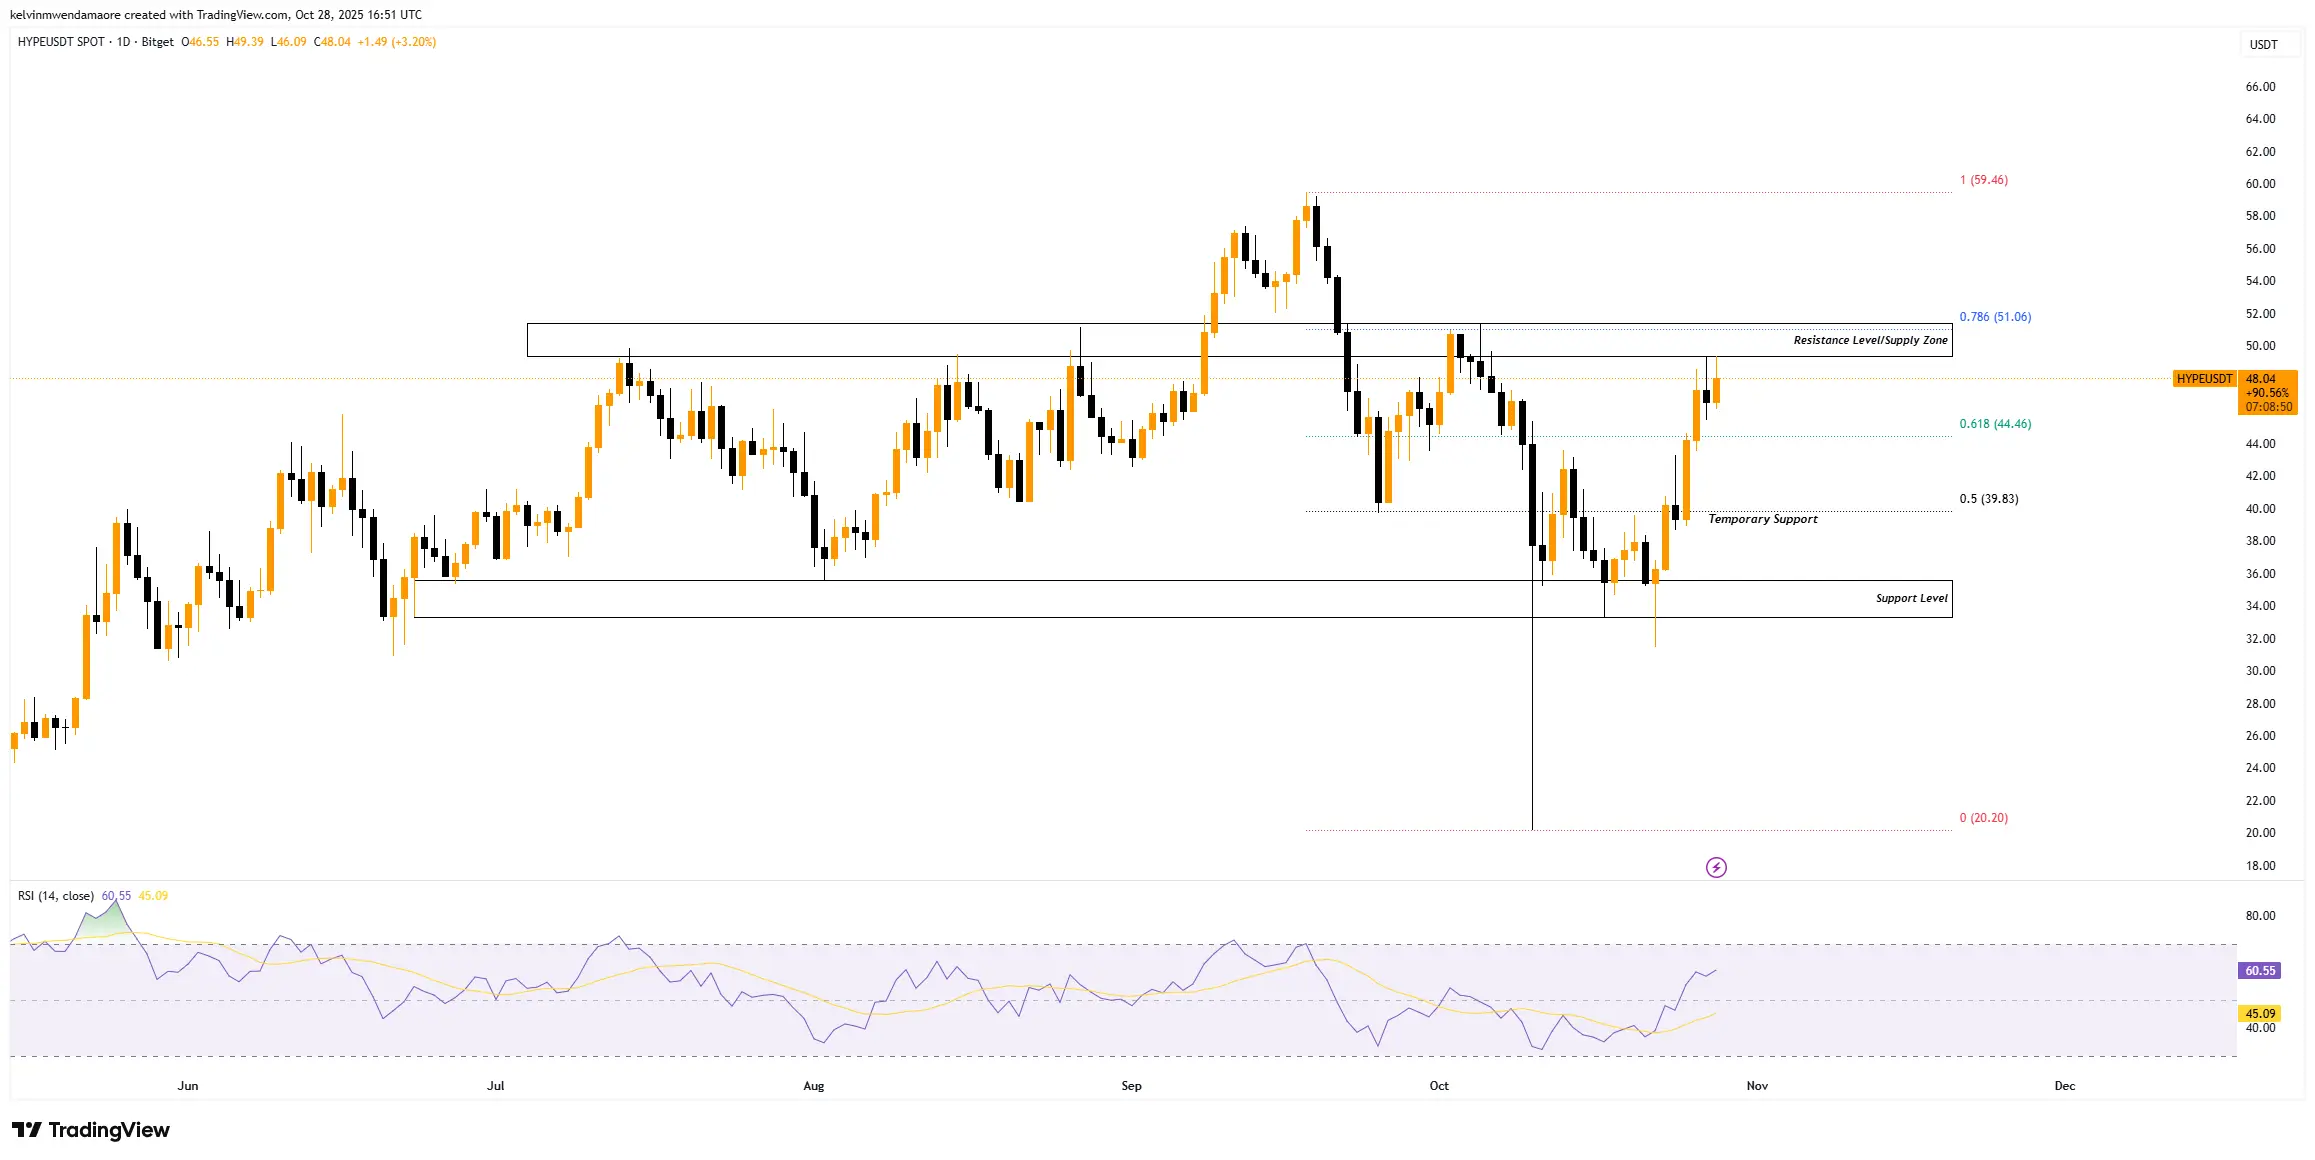Image resolution: width=2315 pixels, height=1160 pixels.
Task: Click the TradingView logo at bottom left
Action: coord(90,1130)
